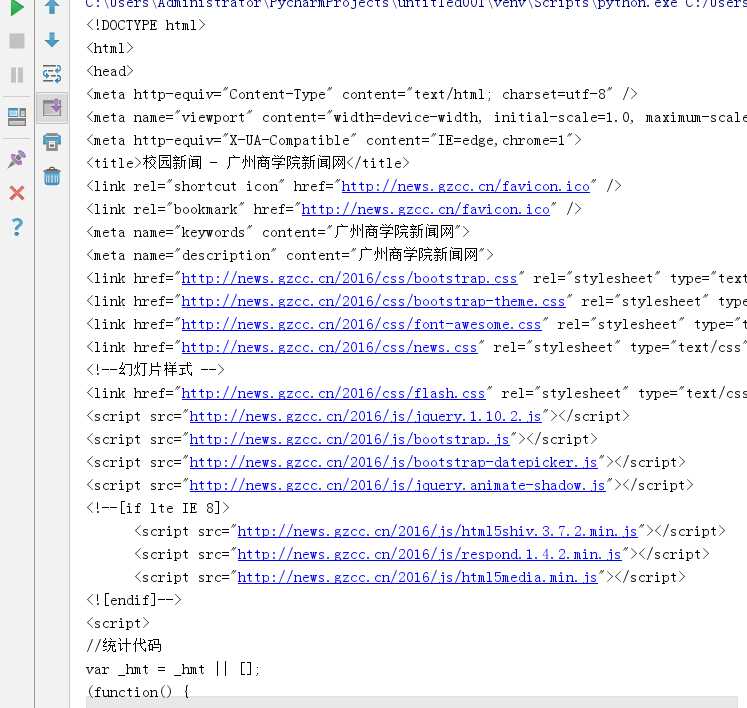Viewport: 747px width, 708px height.
Task: Click the '<!--幻灯片样式 -->' comment line
Action: [x=155, y=370]
